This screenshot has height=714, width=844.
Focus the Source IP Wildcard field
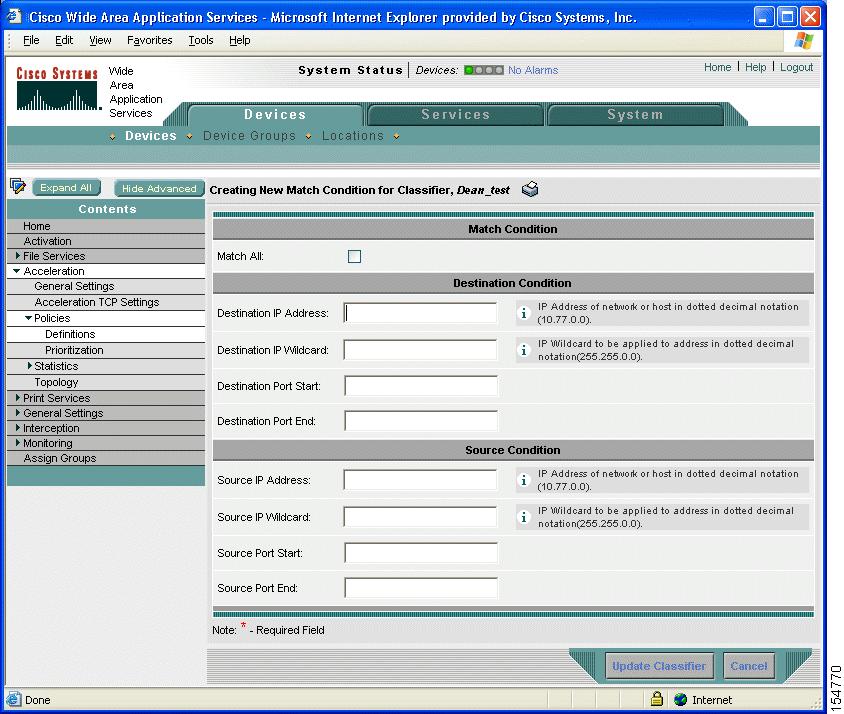point(420,517)
